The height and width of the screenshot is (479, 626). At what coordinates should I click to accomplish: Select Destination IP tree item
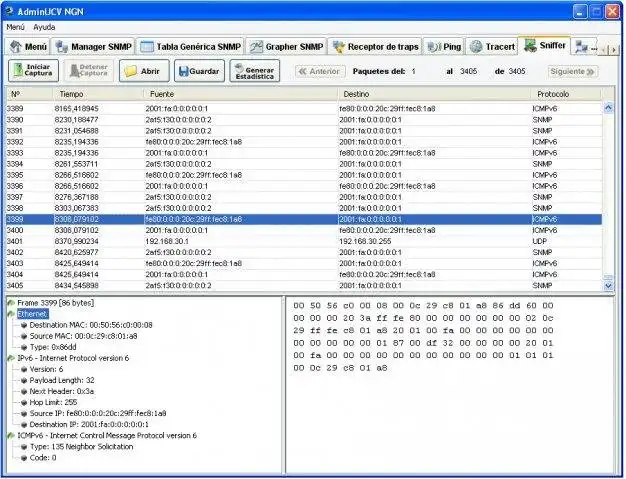tap(89, 425)
